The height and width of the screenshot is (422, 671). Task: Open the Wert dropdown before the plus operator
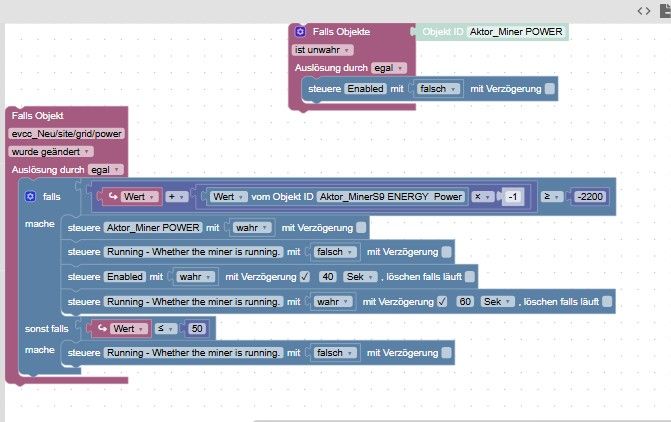click(140, 196)
